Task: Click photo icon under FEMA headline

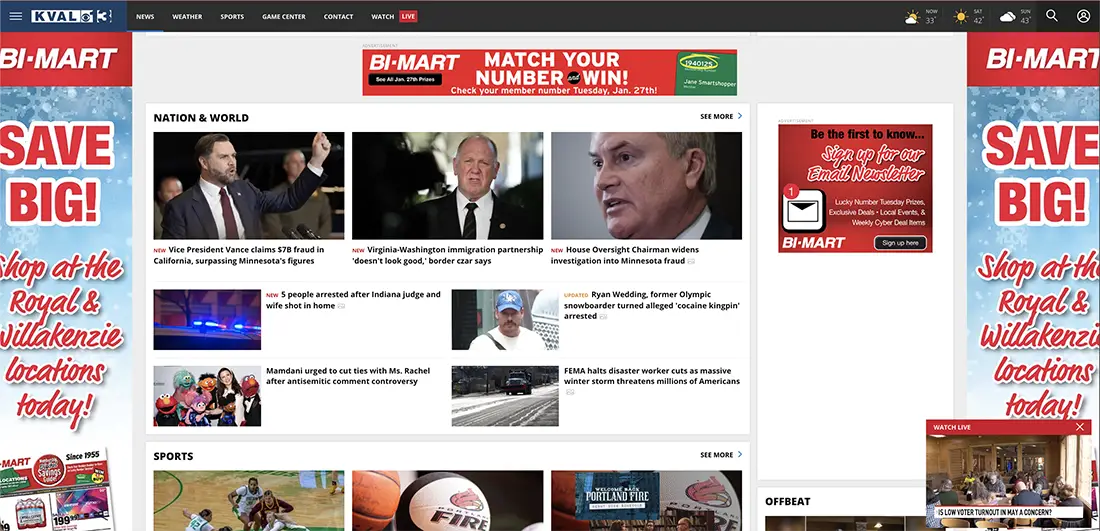Action: [570, 392]
